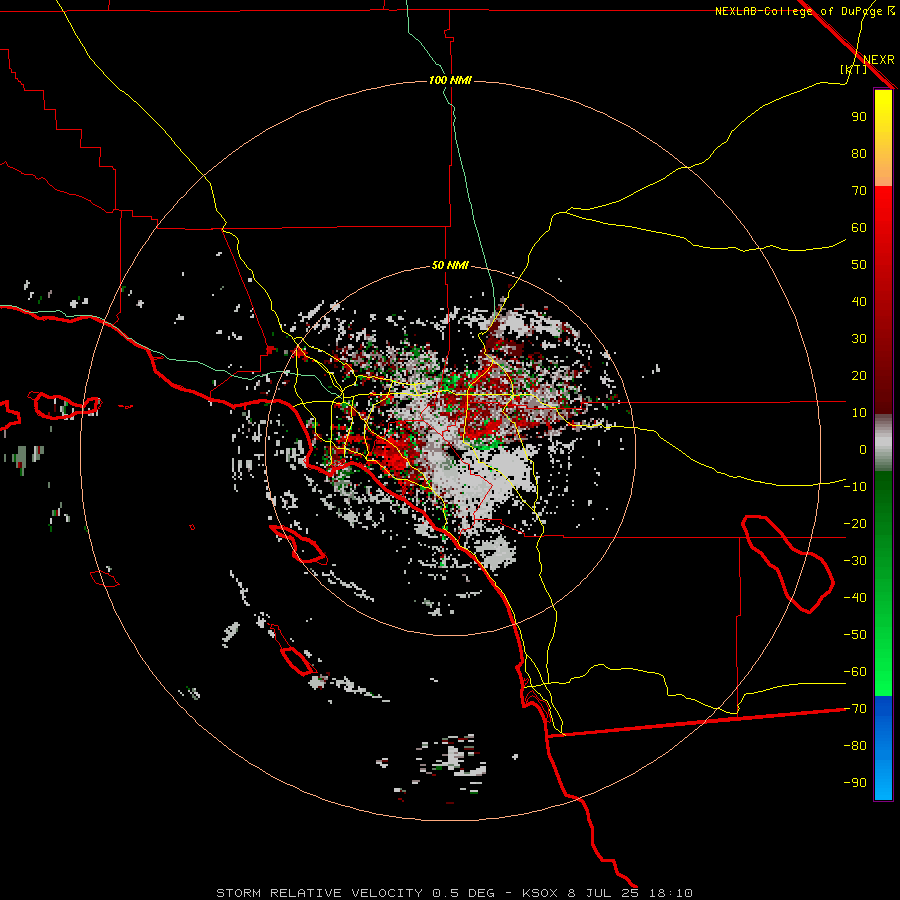The height and width of the screenshot is (900, 900).
Task: Click the 18:10 timestamp in the caption
Action: pyautogui.click(x=670, y=893)
